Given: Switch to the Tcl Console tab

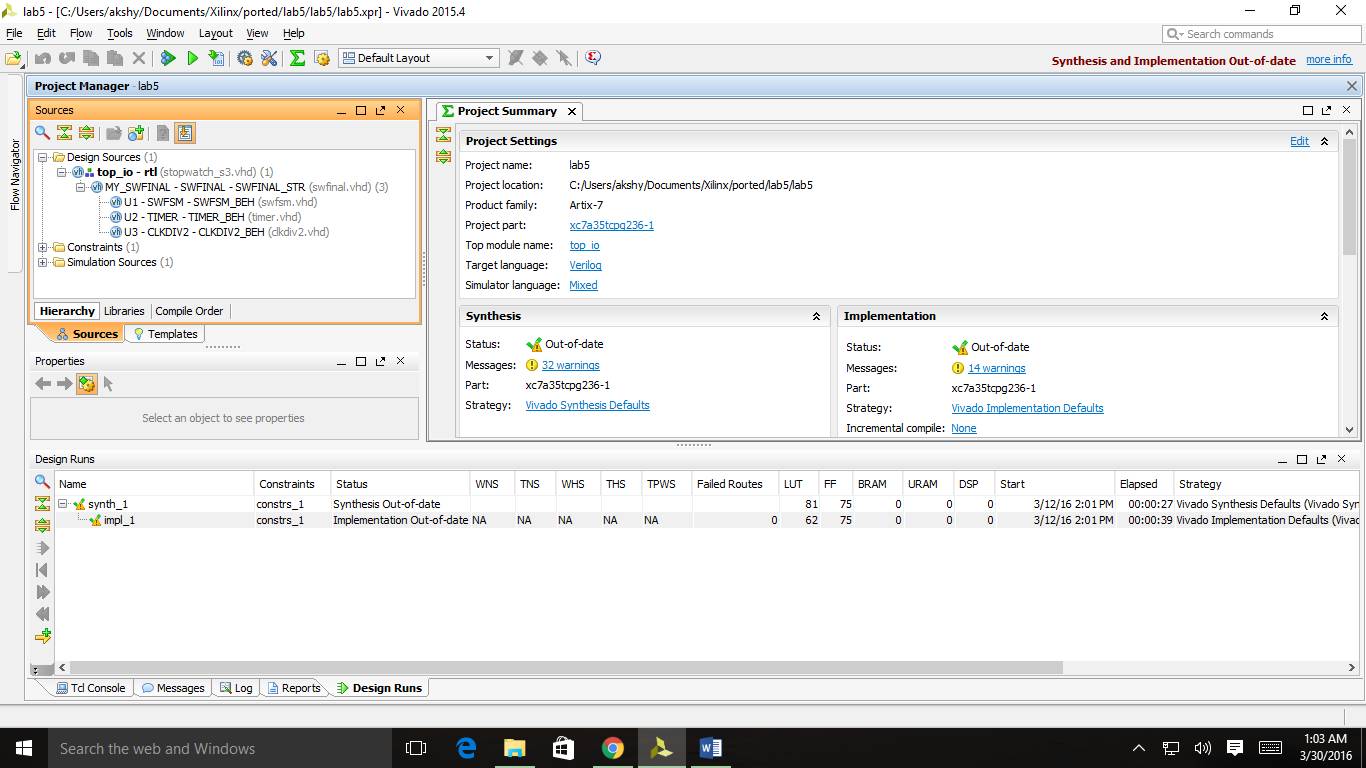Looking at the screenshot, I should click(x=90, y=688).
